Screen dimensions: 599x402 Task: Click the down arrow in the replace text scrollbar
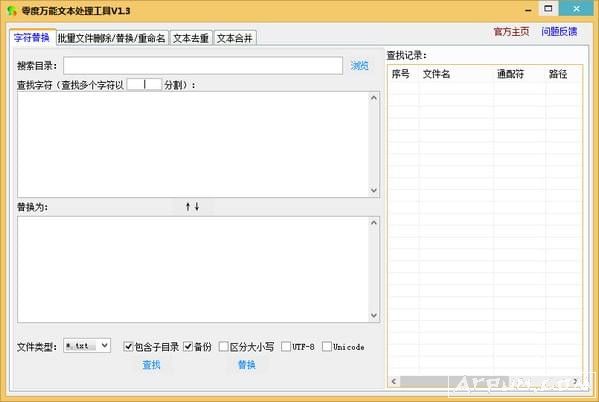click(374, 315)
